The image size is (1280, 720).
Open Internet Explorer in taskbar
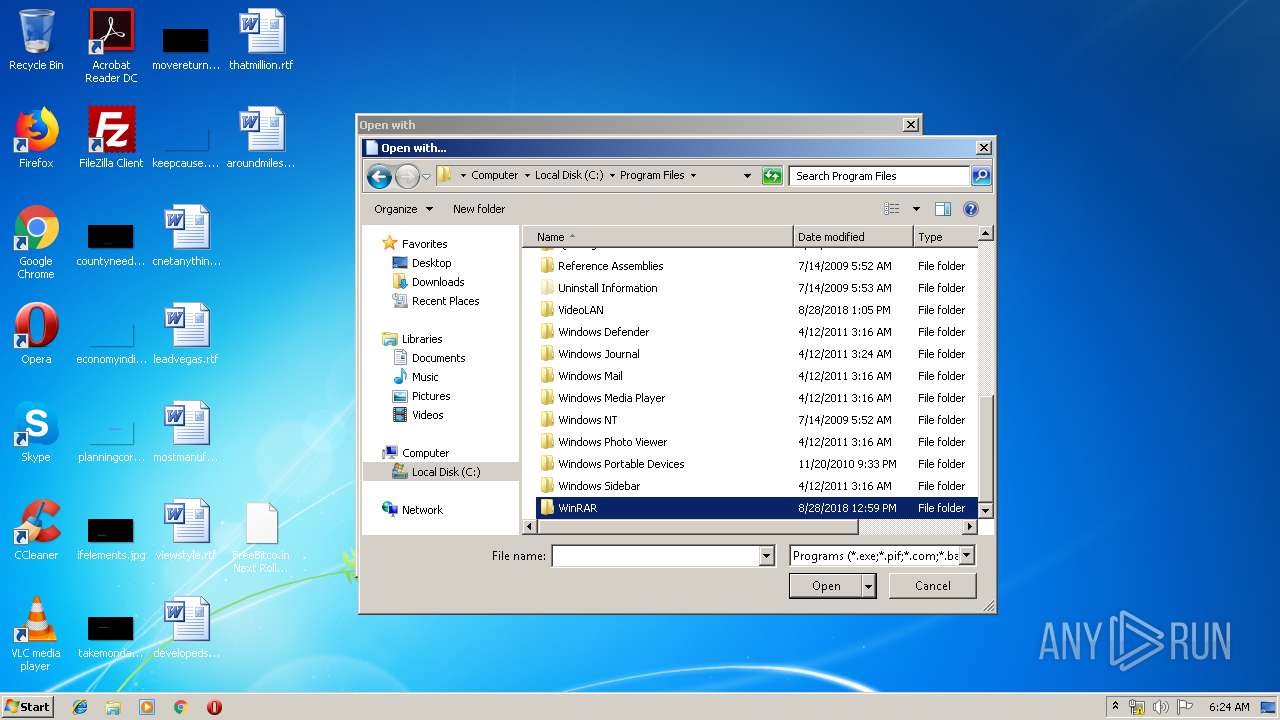point(80,707)
